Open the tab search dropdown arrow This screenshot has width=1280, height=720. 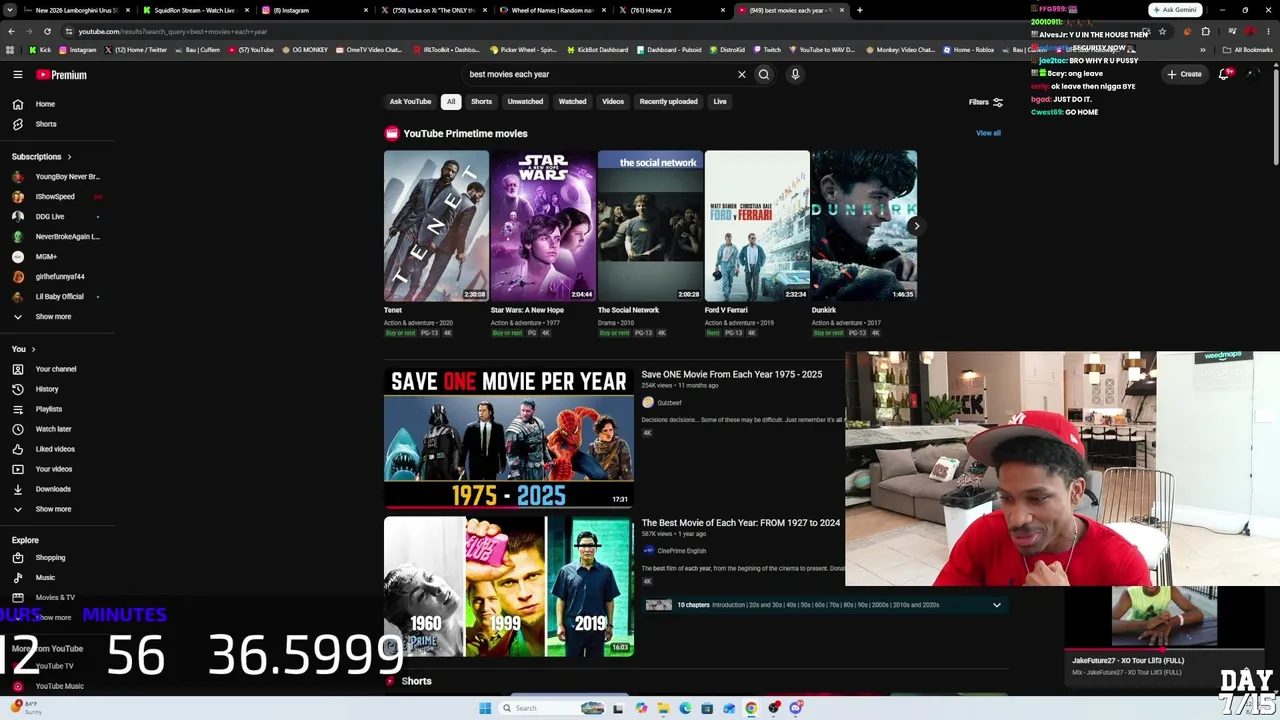10,10
